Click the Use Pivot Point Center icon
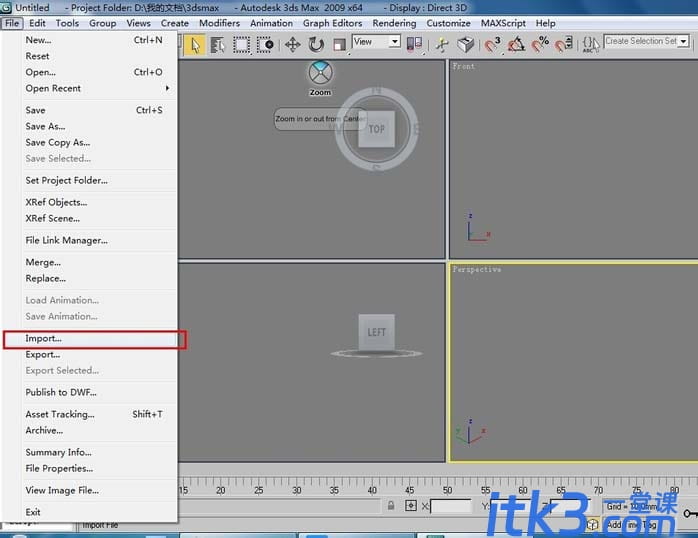This screenshot has width=698, height=538. coord(414,44)
